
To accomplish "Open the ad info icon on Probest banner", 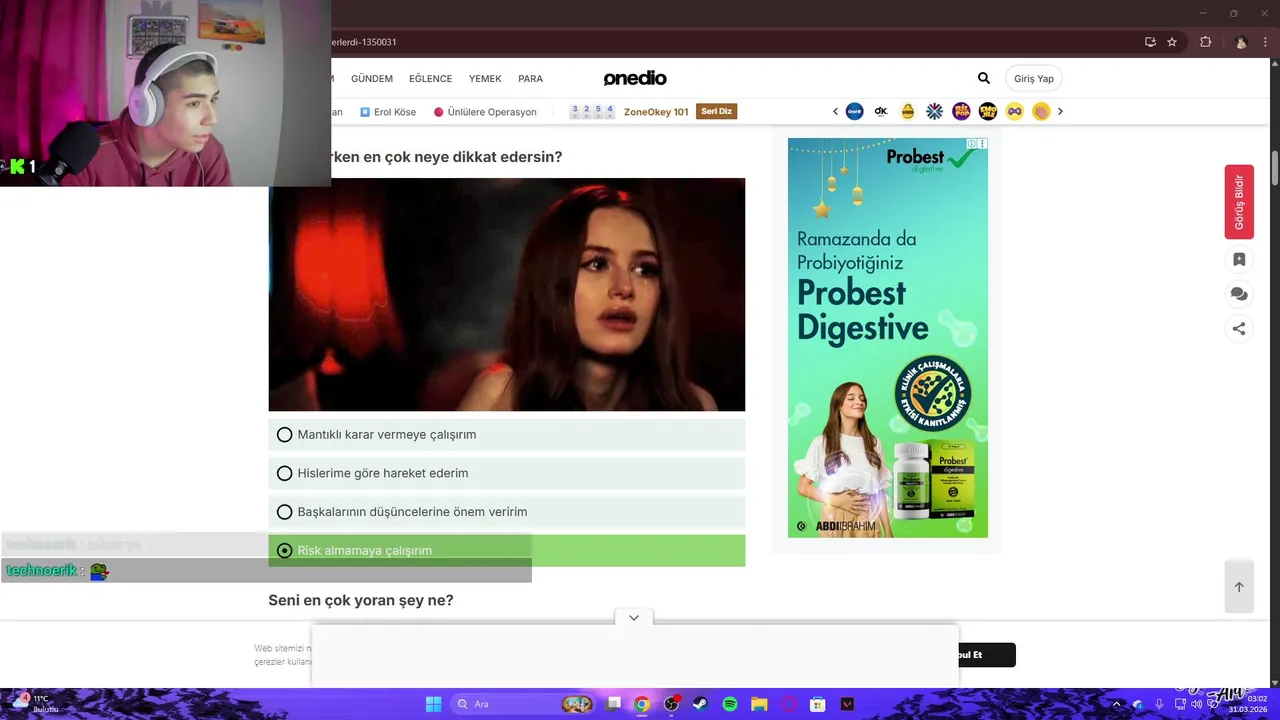I will (972, 144).
